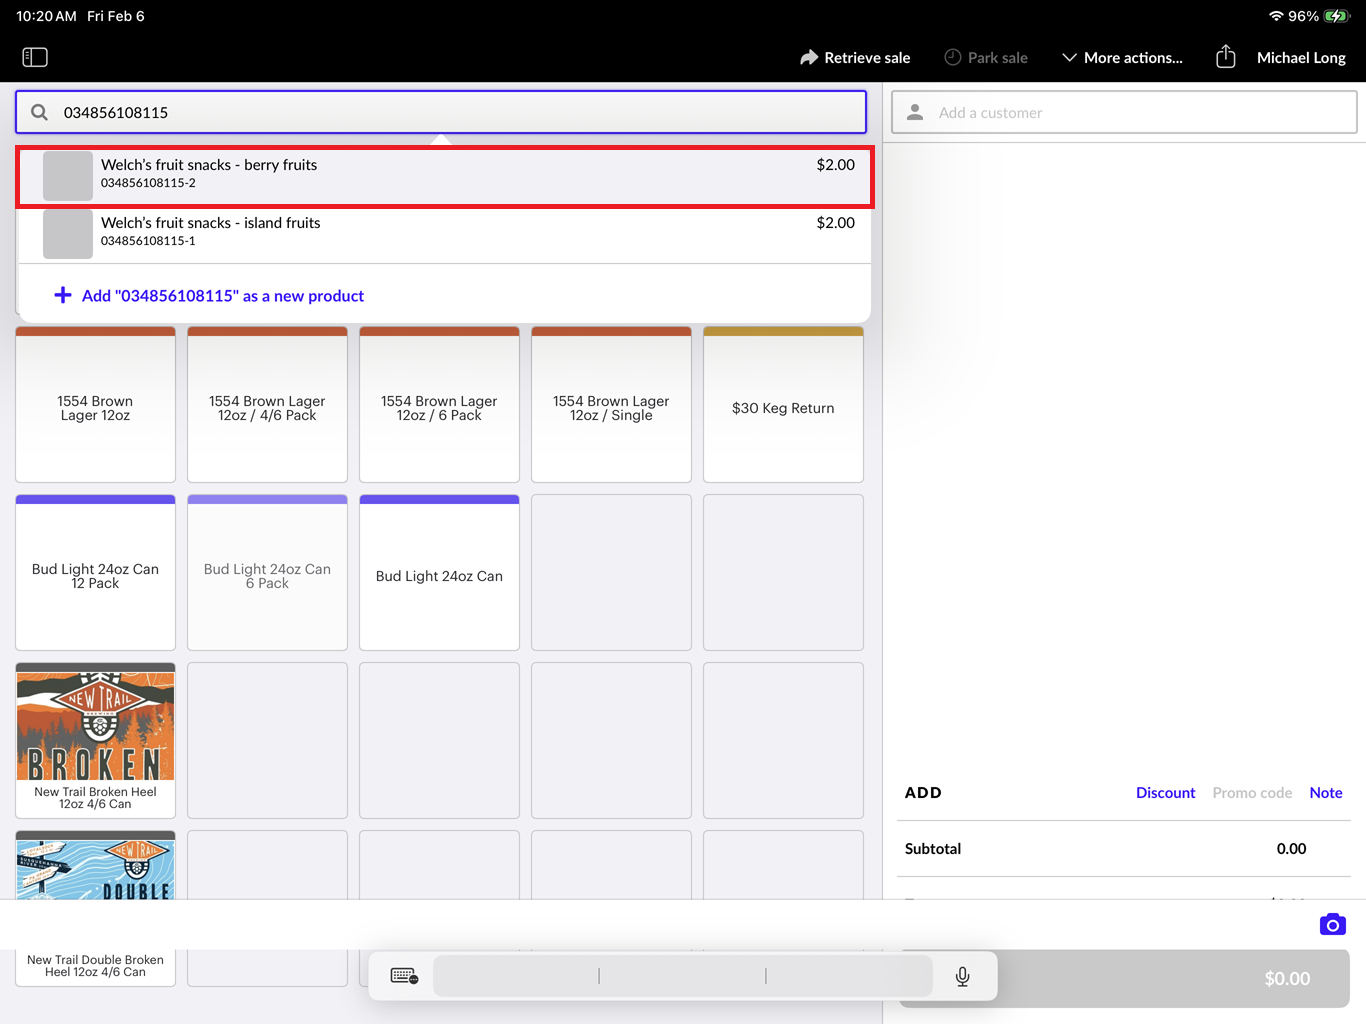Add Bud Light 24oz Can 12 Pack

coord(95,573)
